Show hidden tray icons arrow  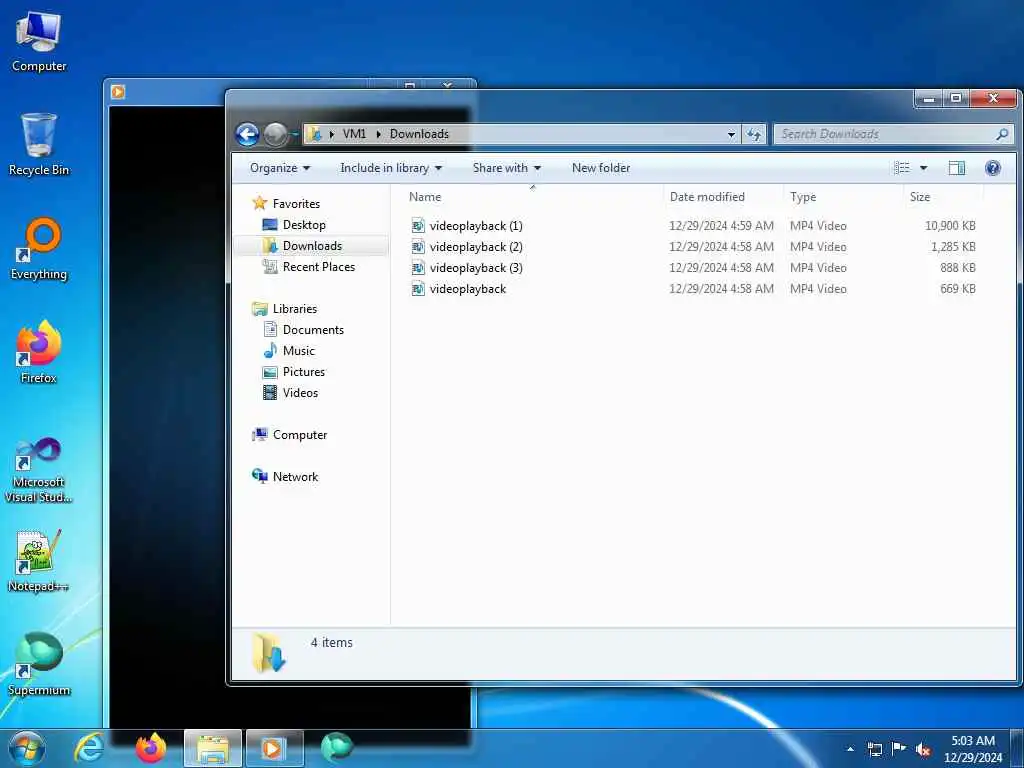(x=850, y=749)
